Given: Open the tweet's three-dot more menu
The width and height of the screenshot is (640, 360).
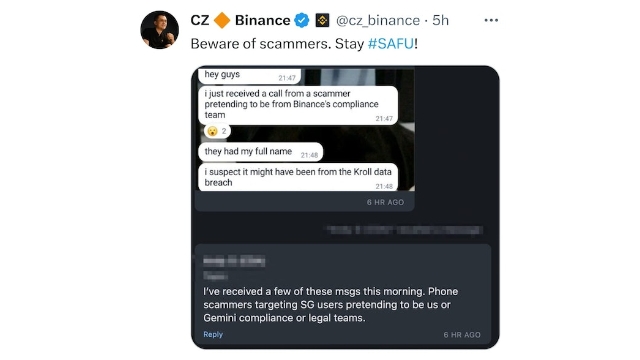Looking at the screenshot, I should pos(491,20).
